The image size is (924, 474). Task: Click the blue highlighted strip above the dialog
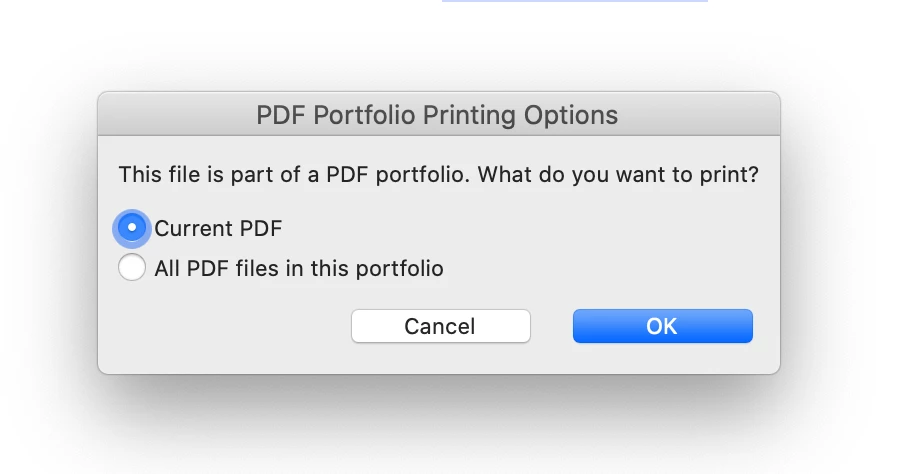point(574,2)
